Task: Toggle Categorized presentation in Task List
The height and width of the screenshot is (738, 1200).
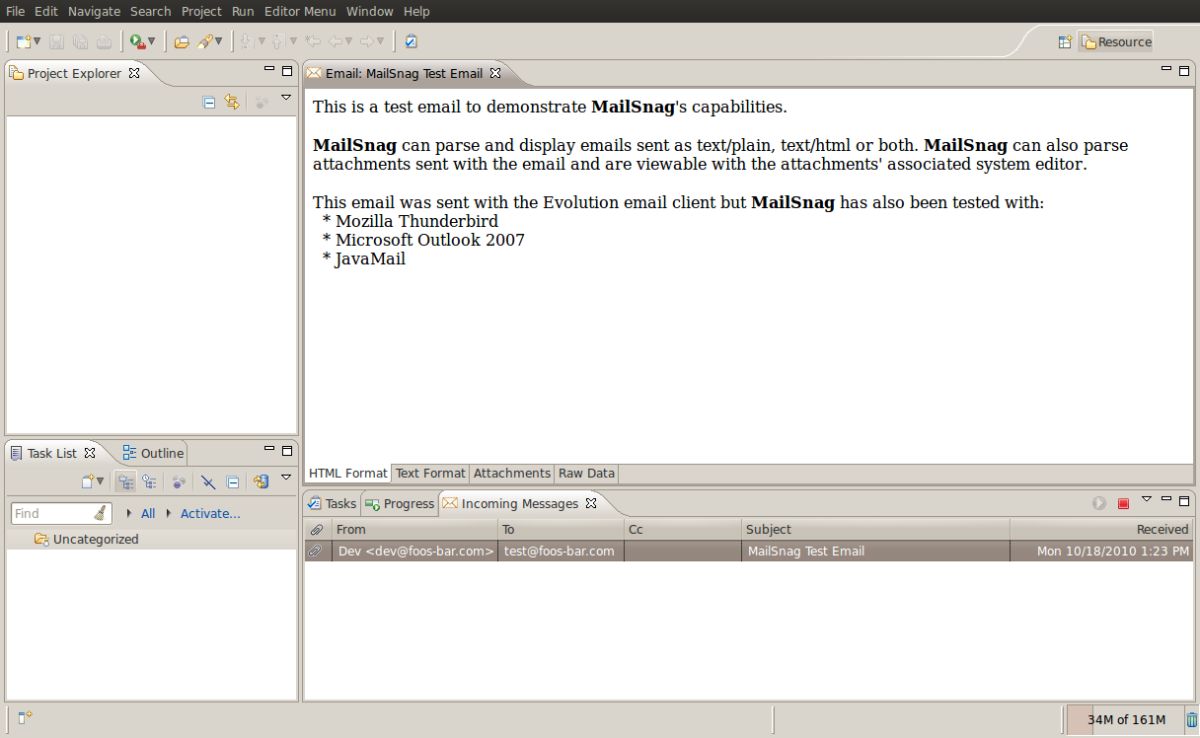Action: click(x=125, y=482)
